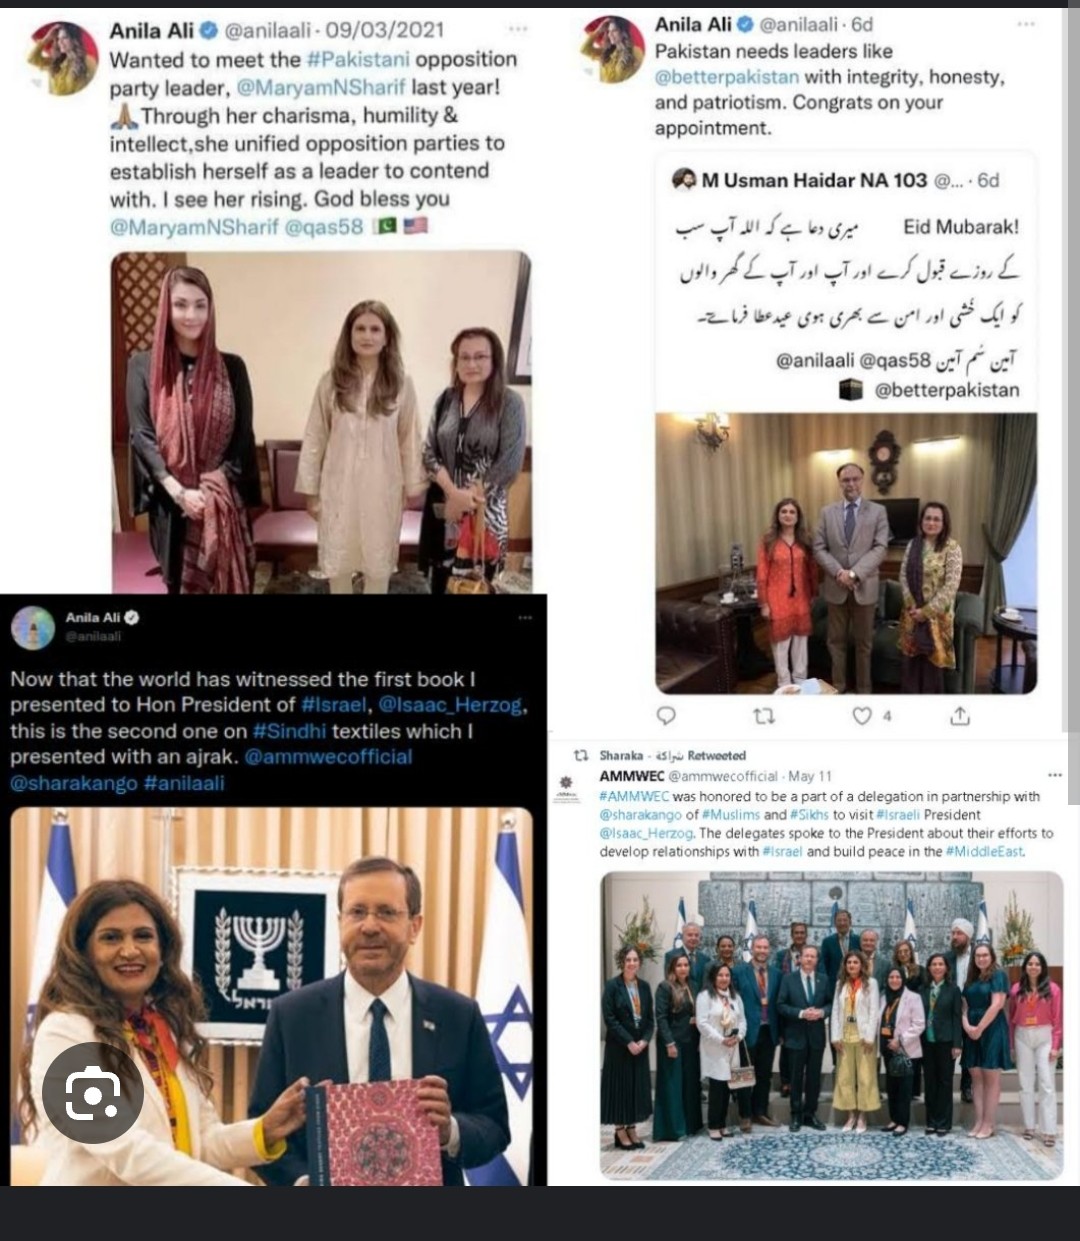This screenshot has height=1241, width=1080.
Task: Open more options on AMMWEC tweet
Action: click(x=1055, y=775)
